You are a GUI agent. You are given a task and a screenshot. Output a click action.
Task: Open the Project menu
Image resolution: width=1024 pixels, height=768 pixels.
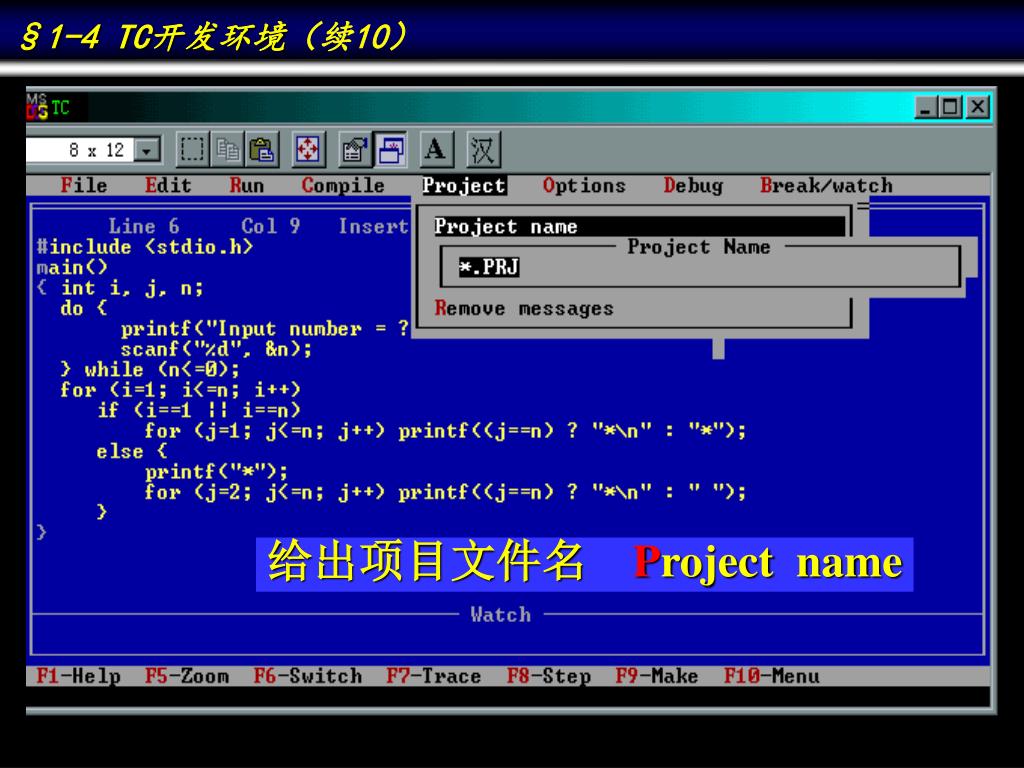464,185
